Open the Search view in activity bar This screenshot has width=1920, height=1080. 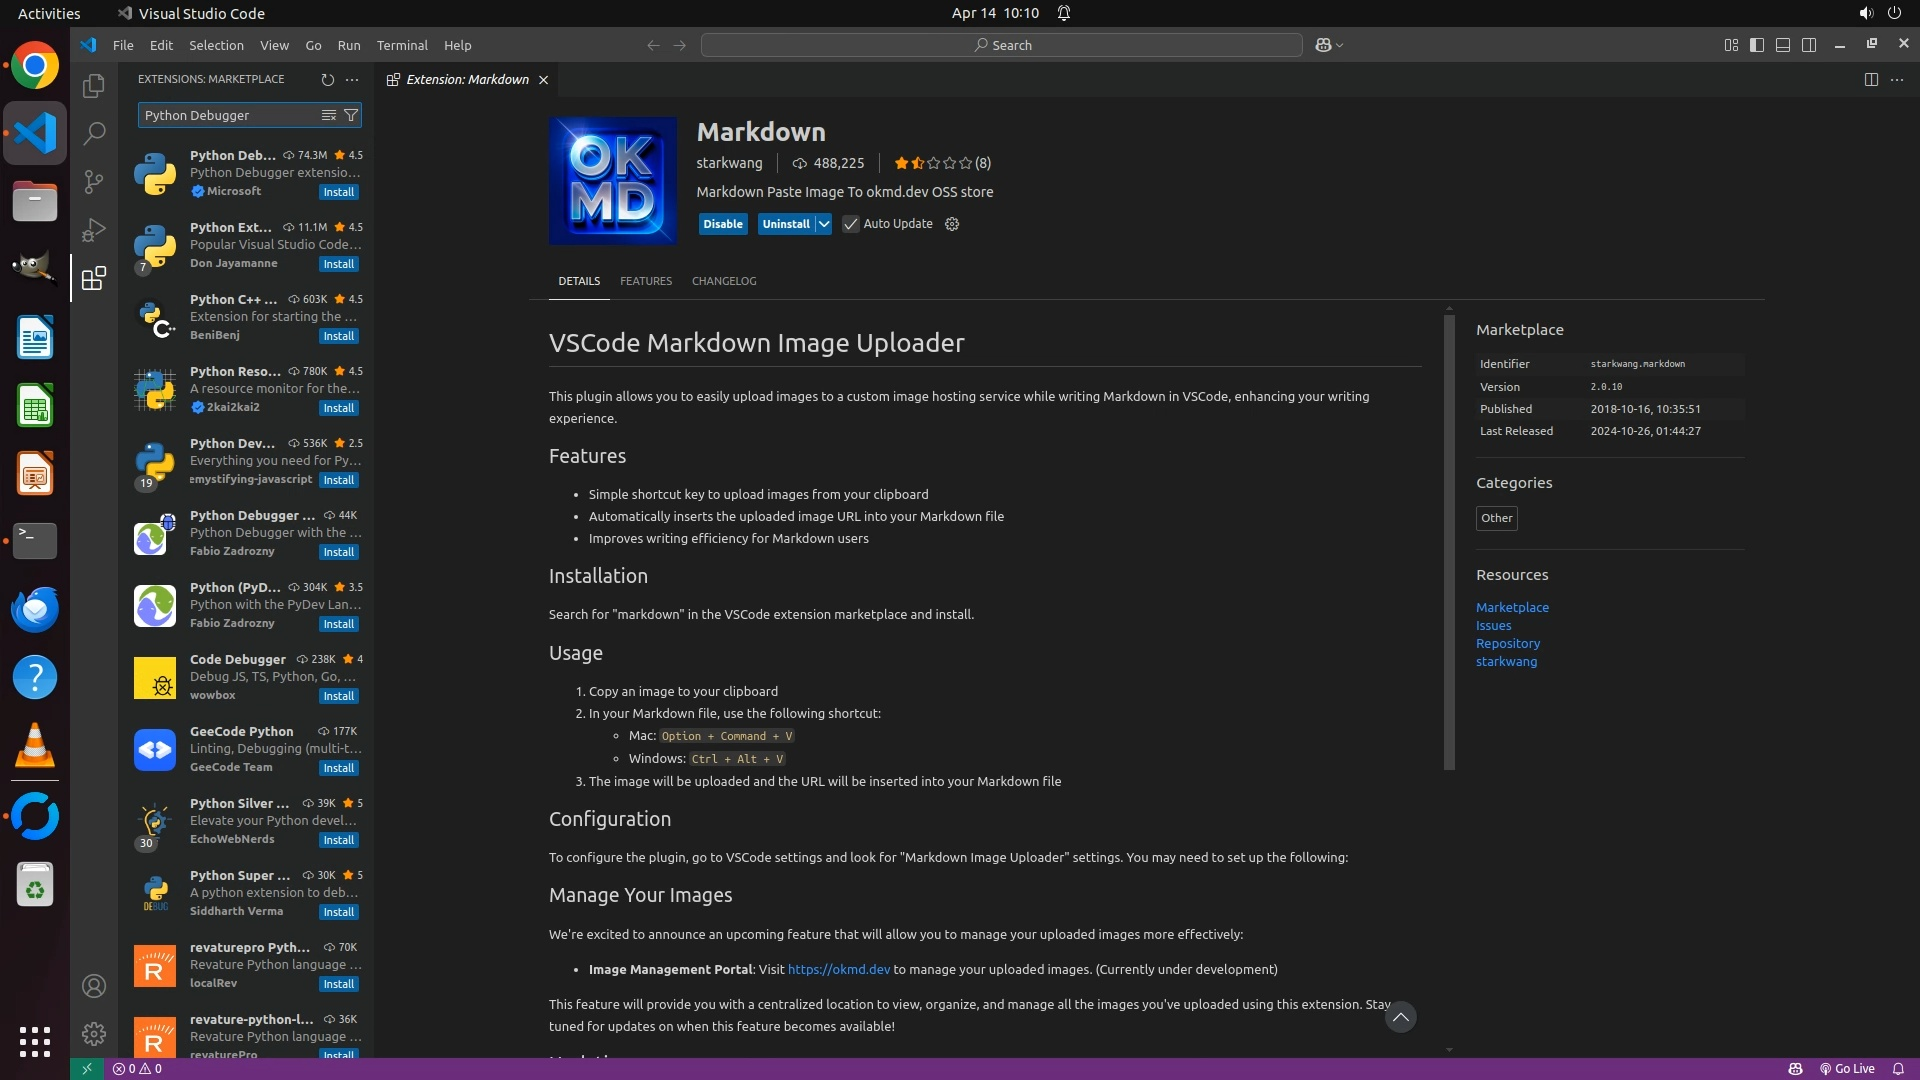(94, 133)
